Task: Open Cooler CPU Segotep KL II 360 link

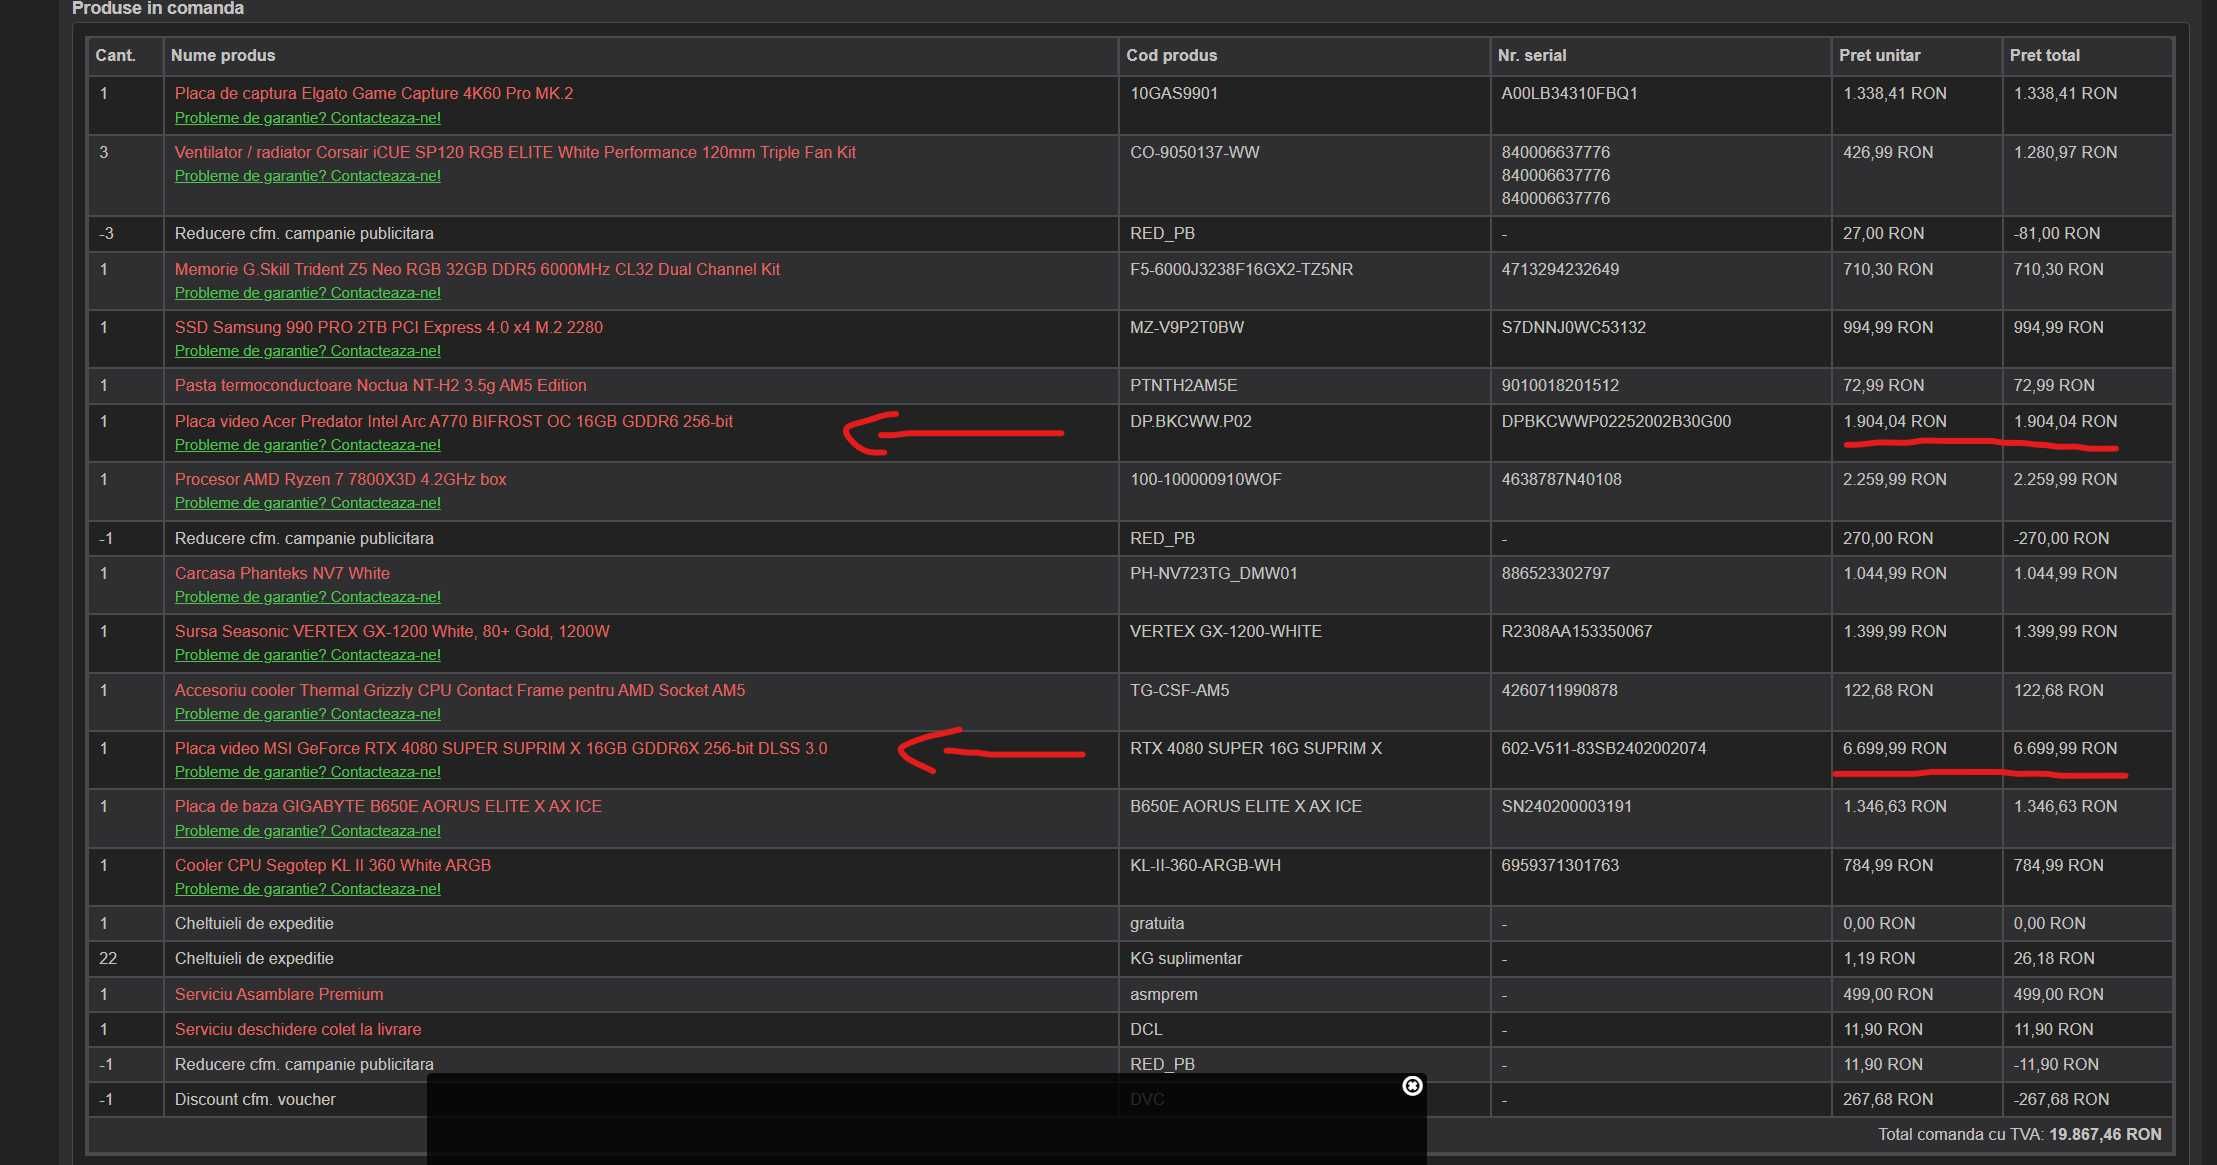Action: tap(333, 866)
